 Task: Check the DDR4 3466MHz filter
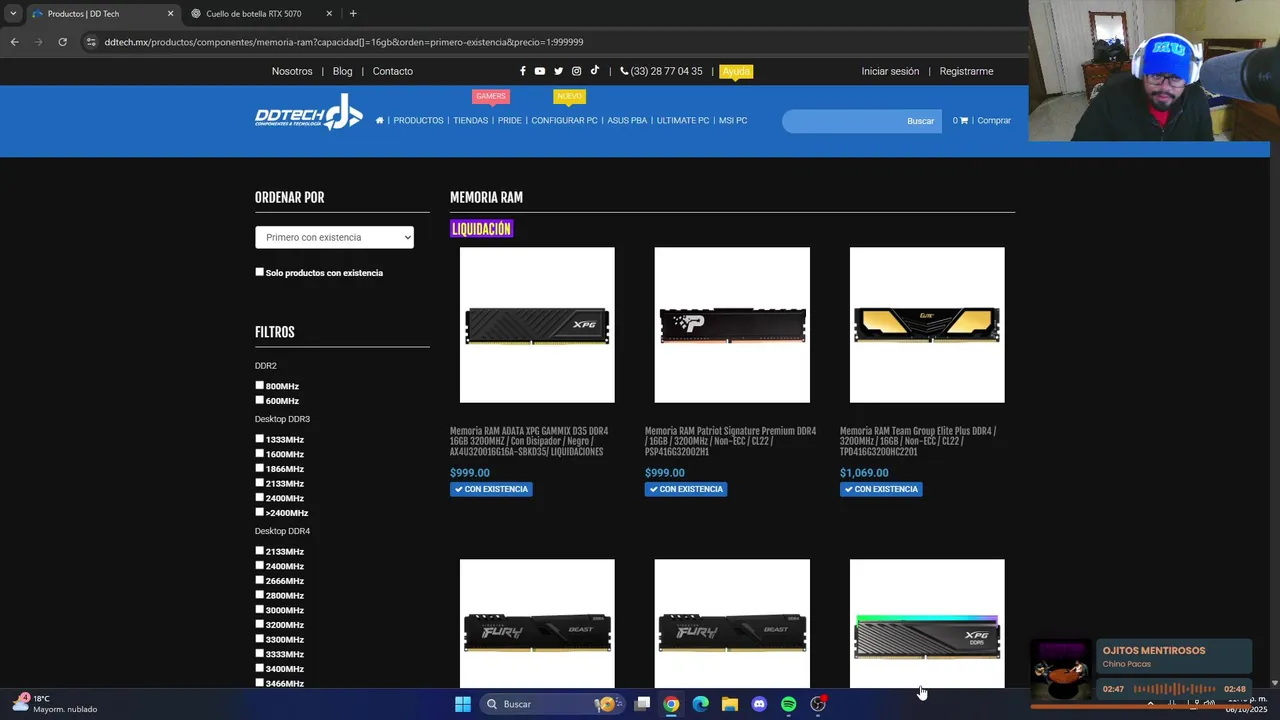click(x=260, y=683)
